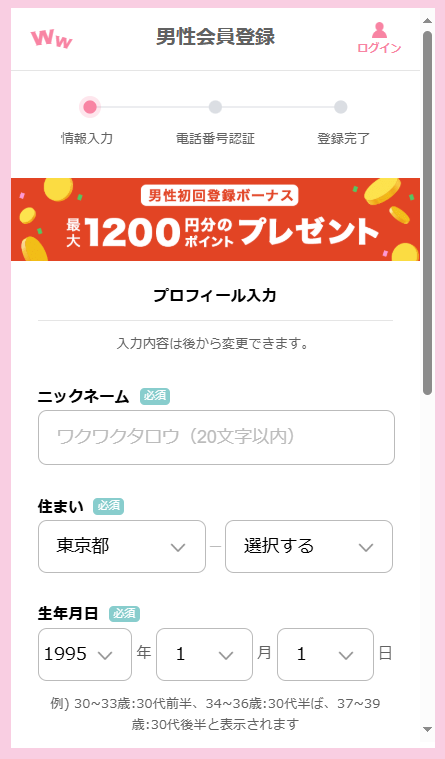
Task: Expand the 選択する area dropdown
Action: [309, 546]
